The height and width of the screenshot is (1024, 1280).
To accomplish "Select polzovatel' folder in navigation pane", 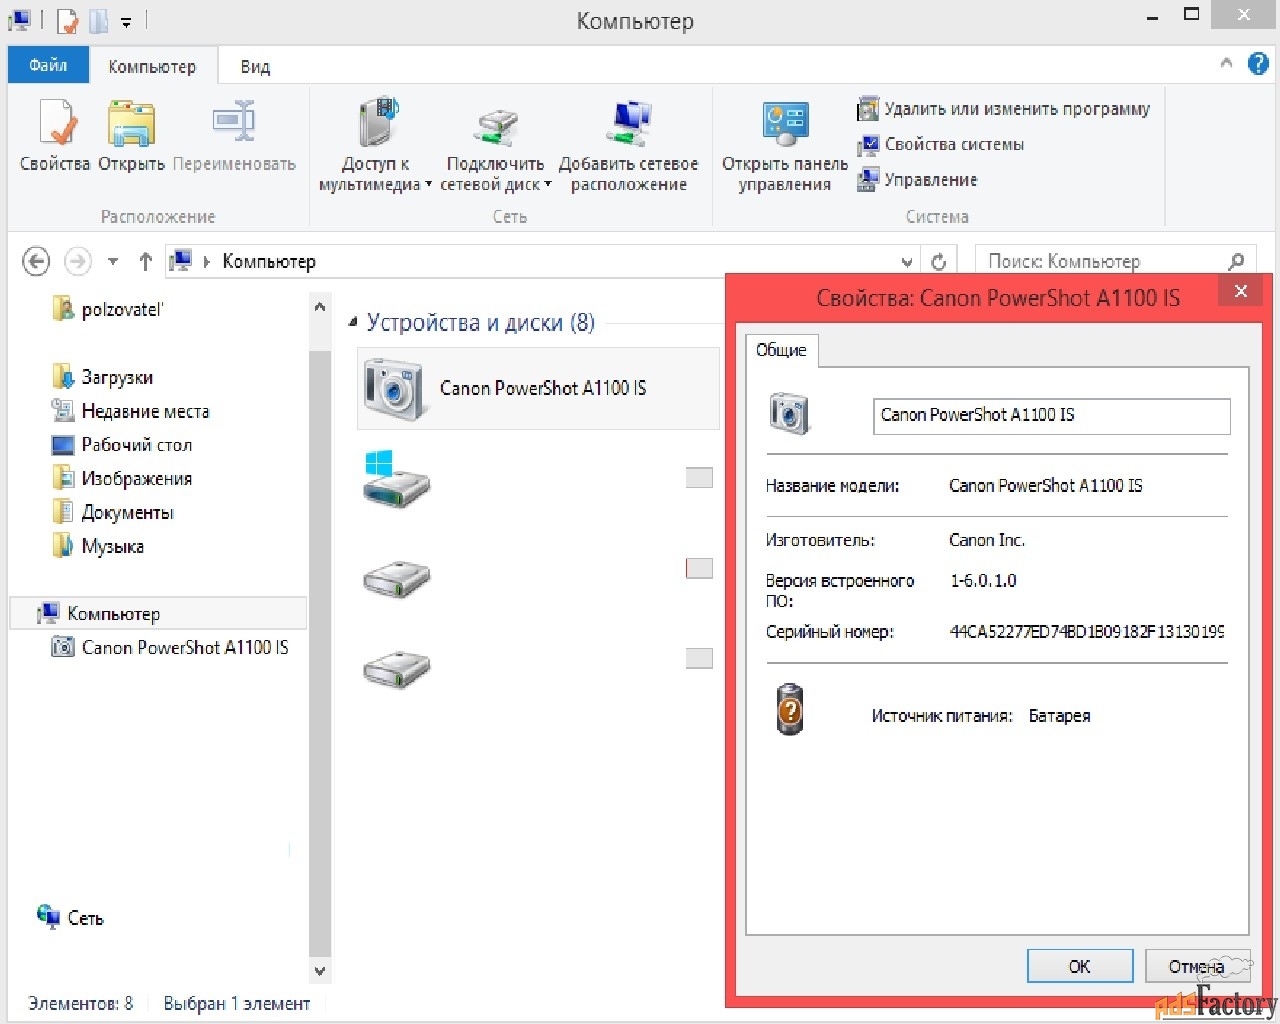I will (x=107, y=310).
